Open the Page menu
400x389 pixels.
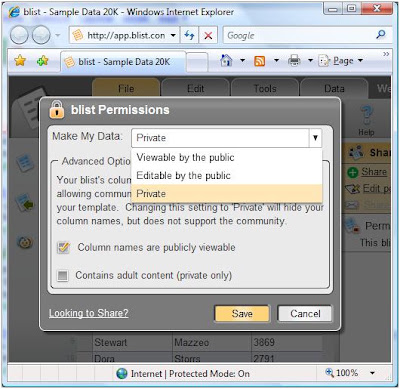point(341,61)
